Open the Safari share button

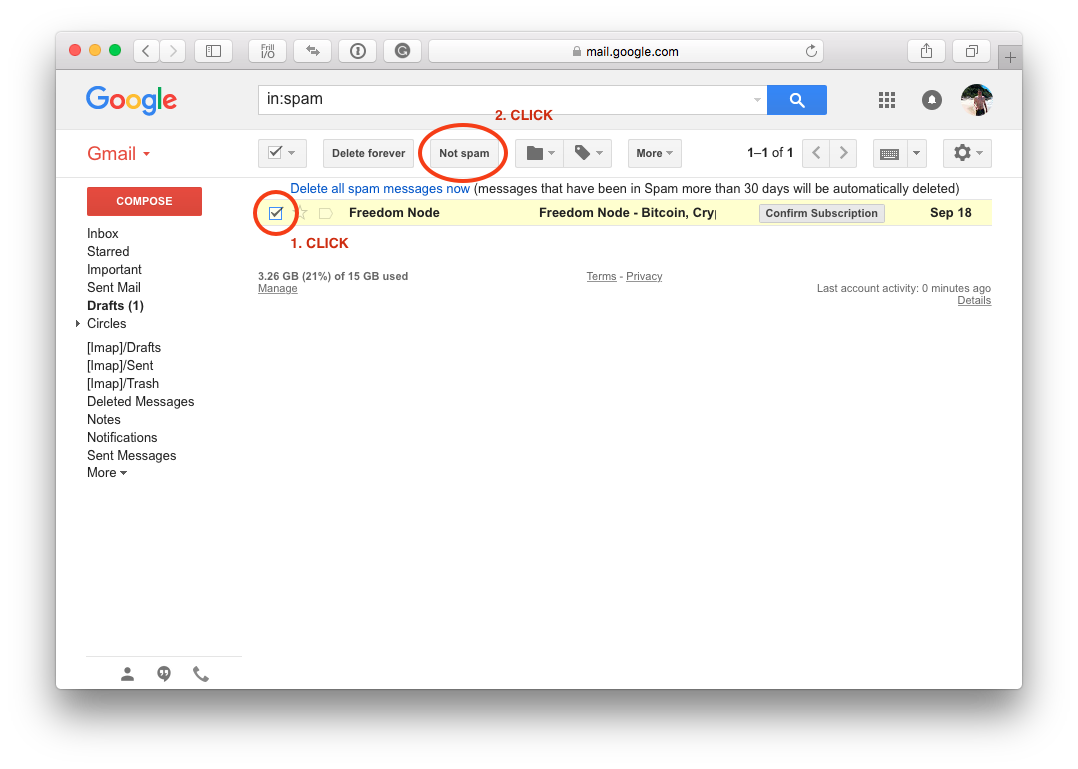coord(926,51)
